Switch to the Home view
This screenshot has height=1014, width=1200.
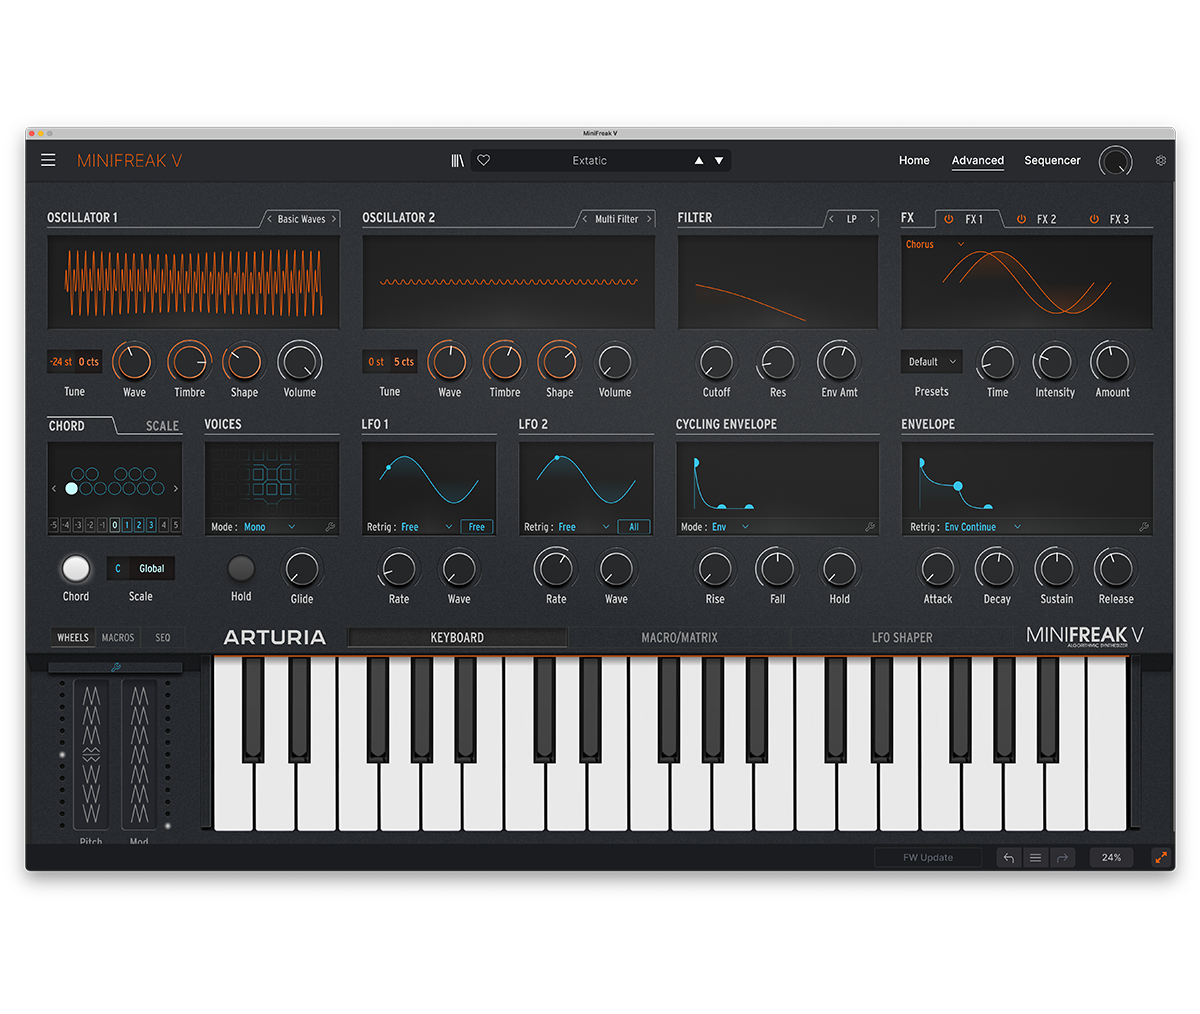[x=914, y=160]
